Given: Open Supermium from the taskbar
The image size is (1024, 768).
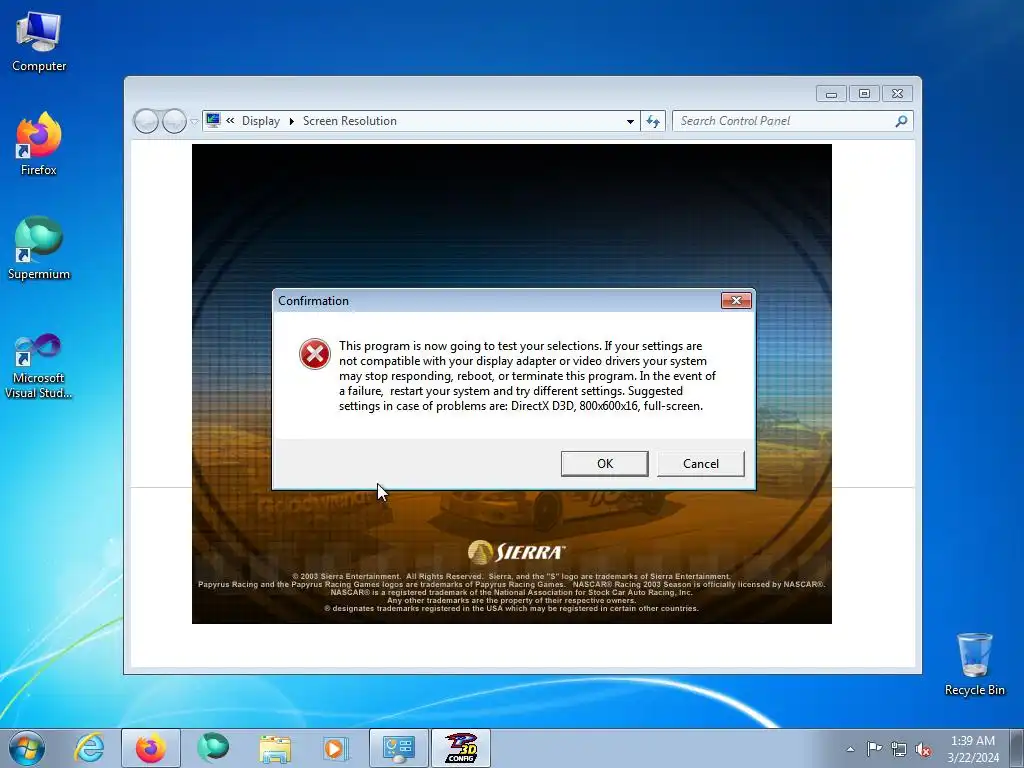Looking at the screenshot, I should [213, 748].
